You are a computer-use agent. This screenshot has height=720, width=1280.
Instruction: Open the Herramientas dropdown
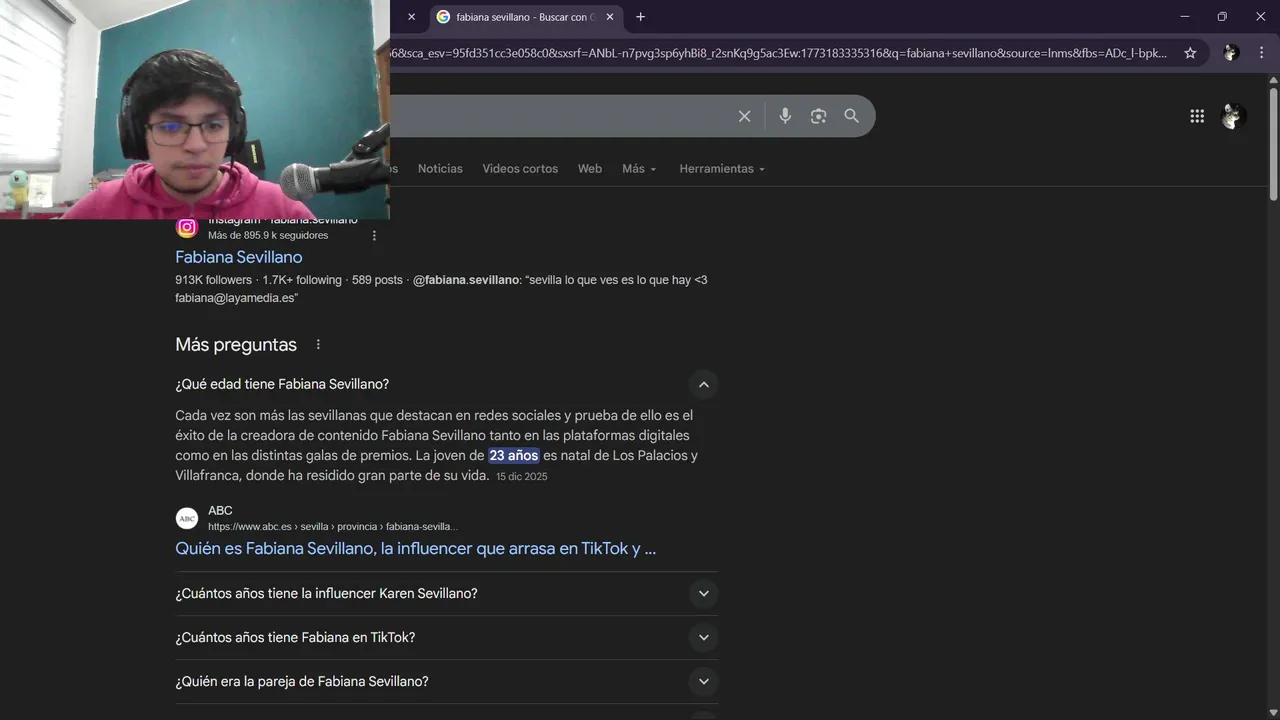pyautogui.click(x=722, y=169)
